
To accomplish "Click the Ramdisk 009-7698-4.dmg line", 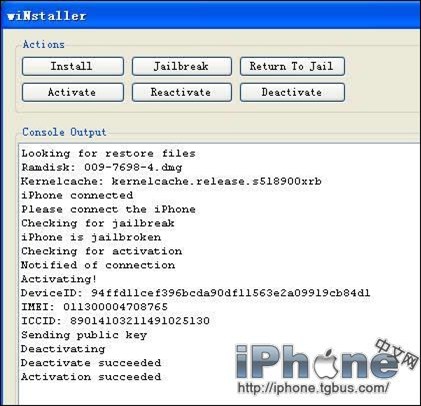I will pos(102,167).
